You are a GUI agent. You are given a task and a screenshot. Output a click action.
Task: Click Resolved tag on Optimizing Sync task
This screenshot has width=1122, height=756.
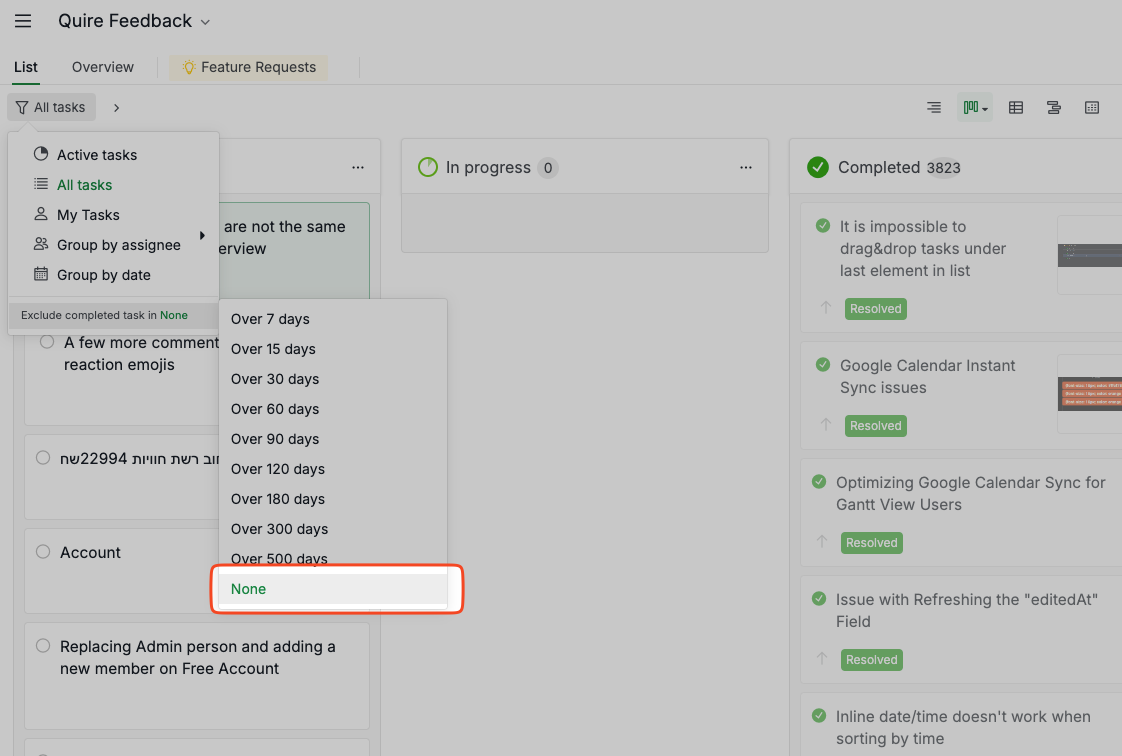coord(872,543)
